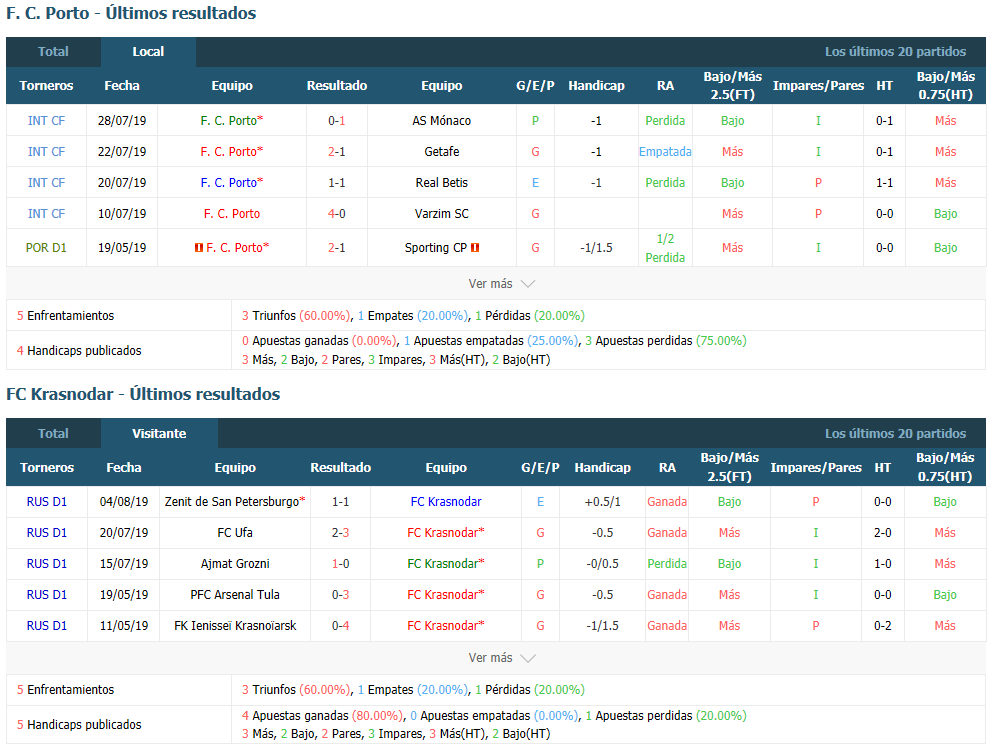Open RUS D1 link dated 20/07/19
Viewport: 999px width, 753px height.
click(47, 533)
